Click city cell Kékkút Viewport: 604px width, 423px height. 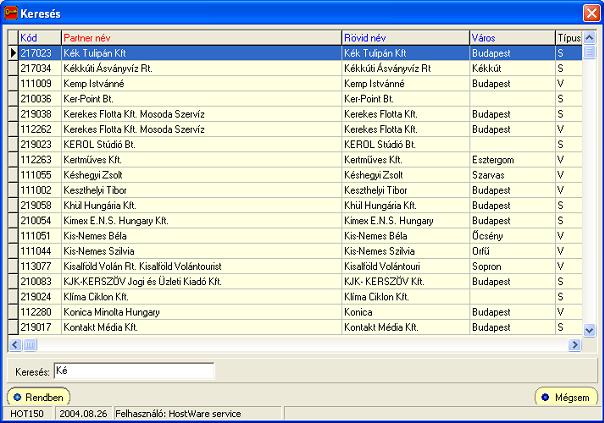(x=512, y=68)
